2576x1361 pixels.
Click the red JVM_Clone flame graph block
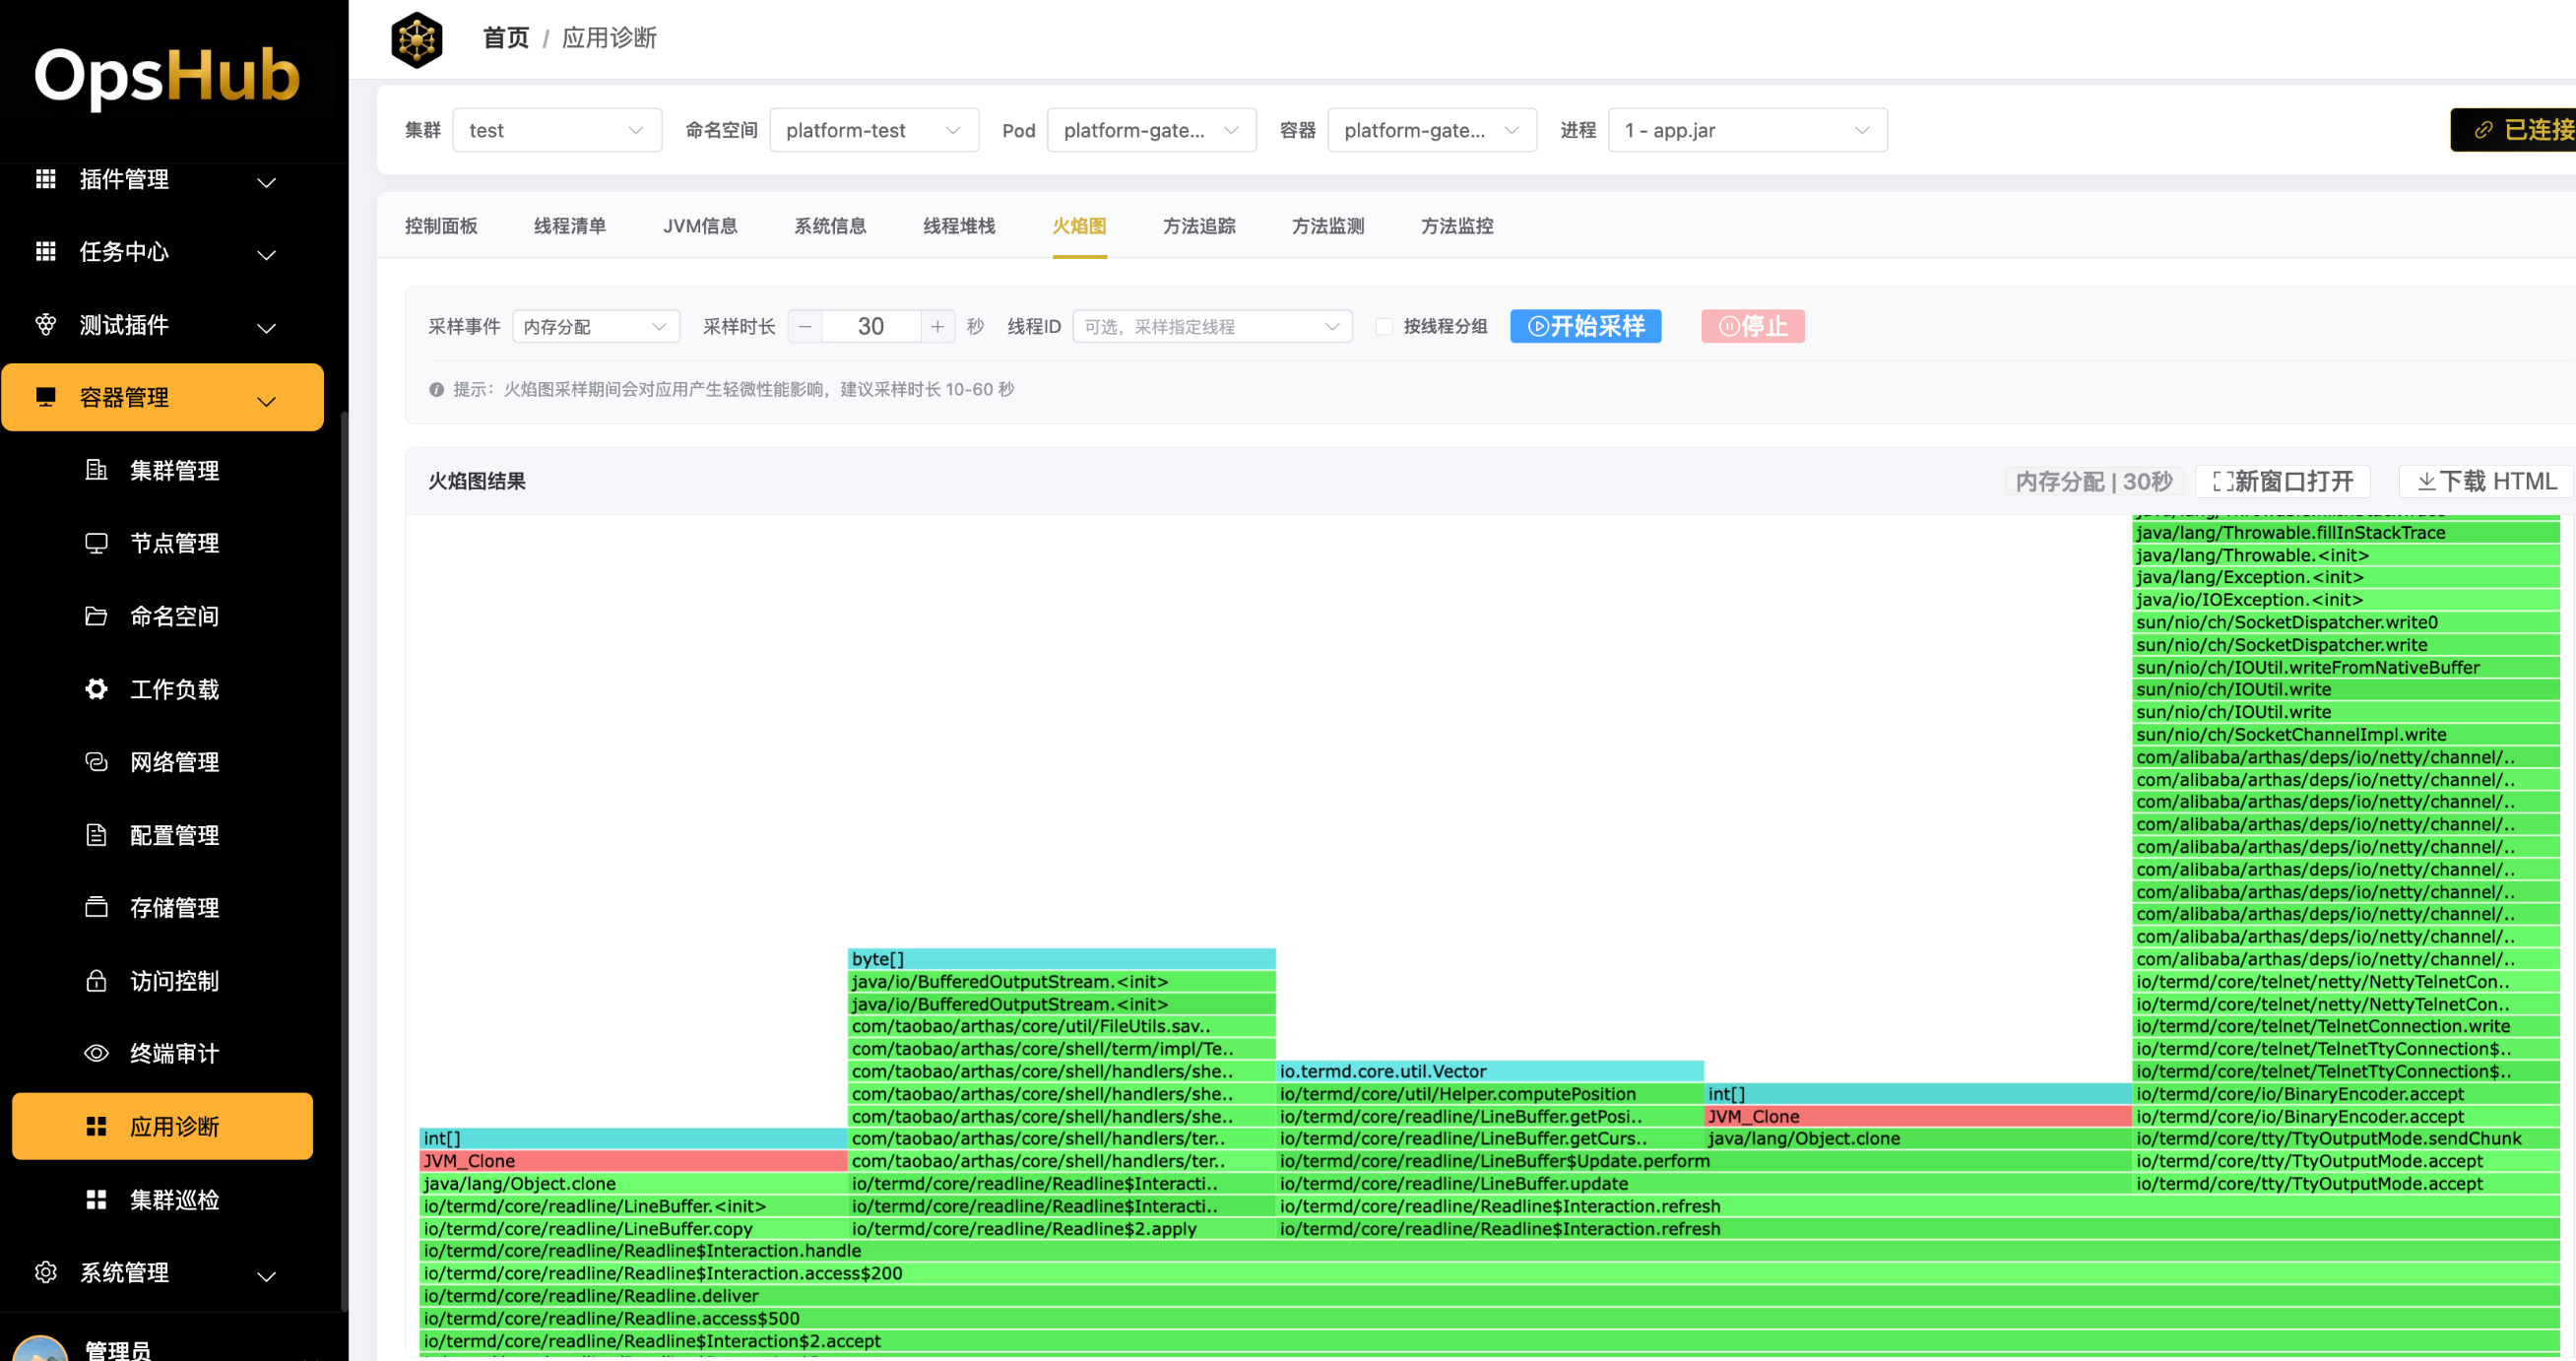[x=632, y=1161]
